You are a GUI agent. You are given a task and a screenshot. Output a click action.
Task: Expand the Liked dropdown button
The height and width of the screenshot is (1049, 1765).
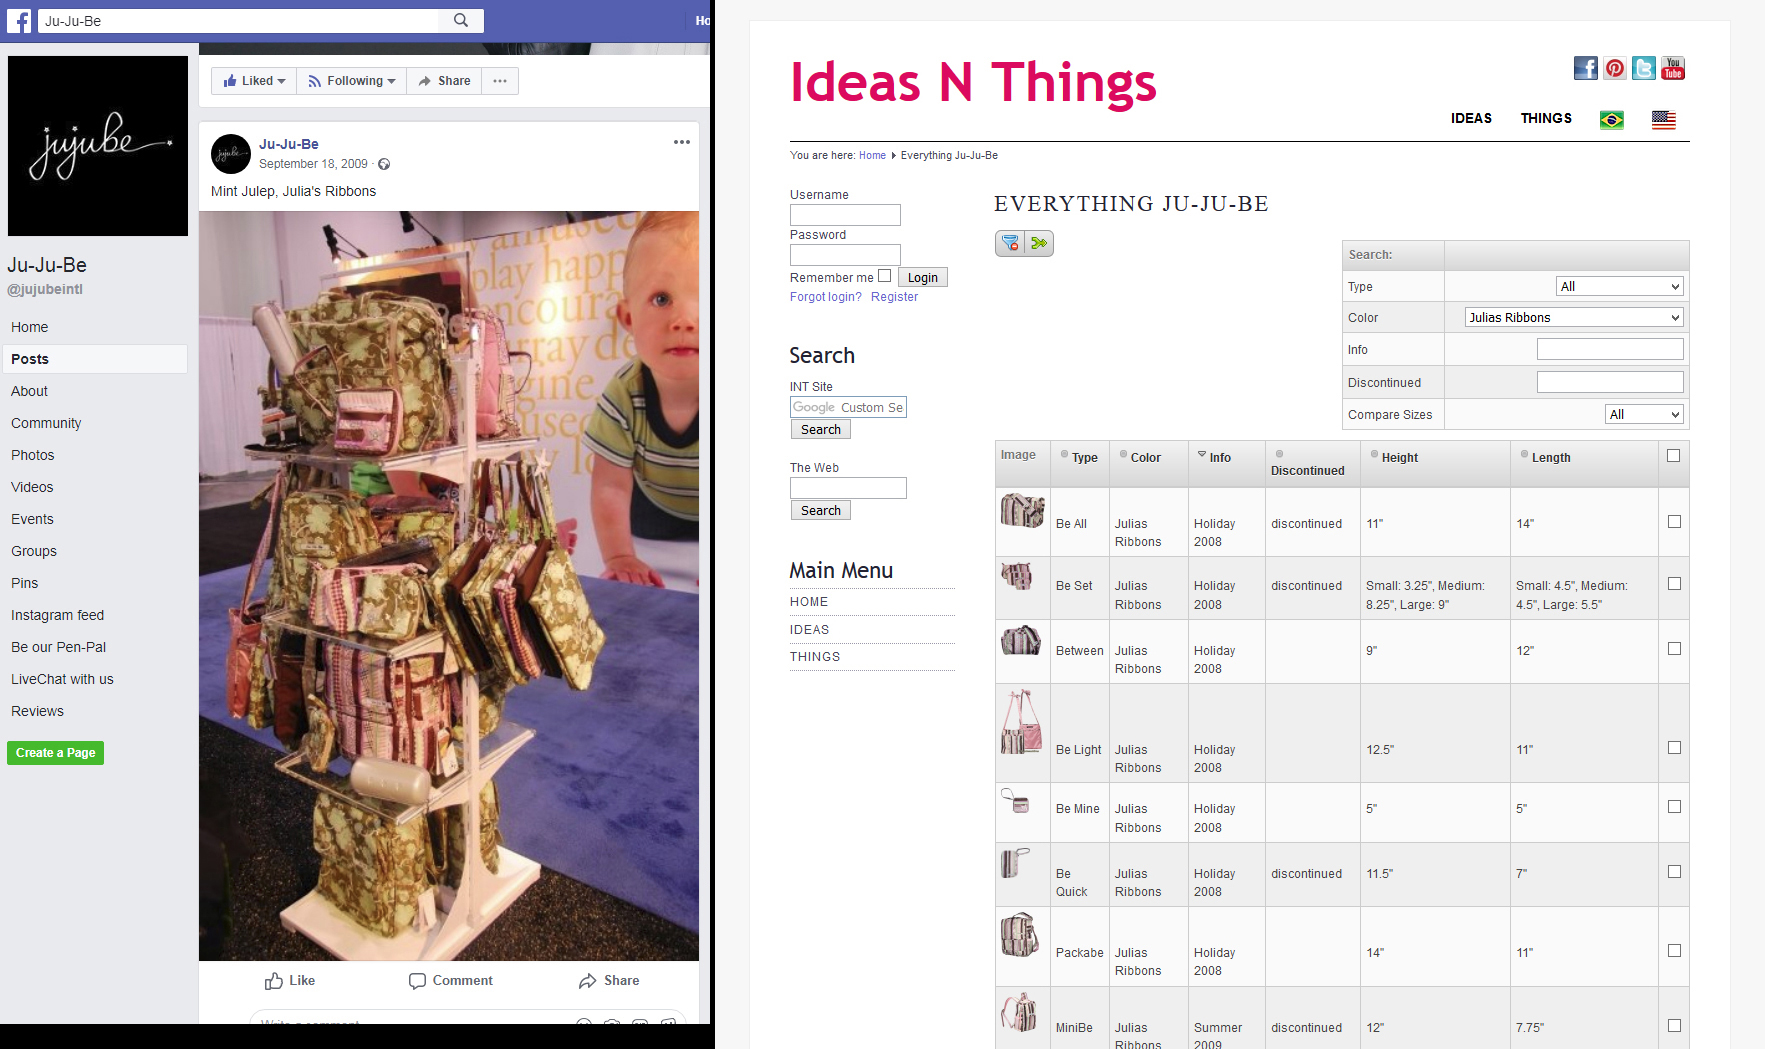[254, 81]
